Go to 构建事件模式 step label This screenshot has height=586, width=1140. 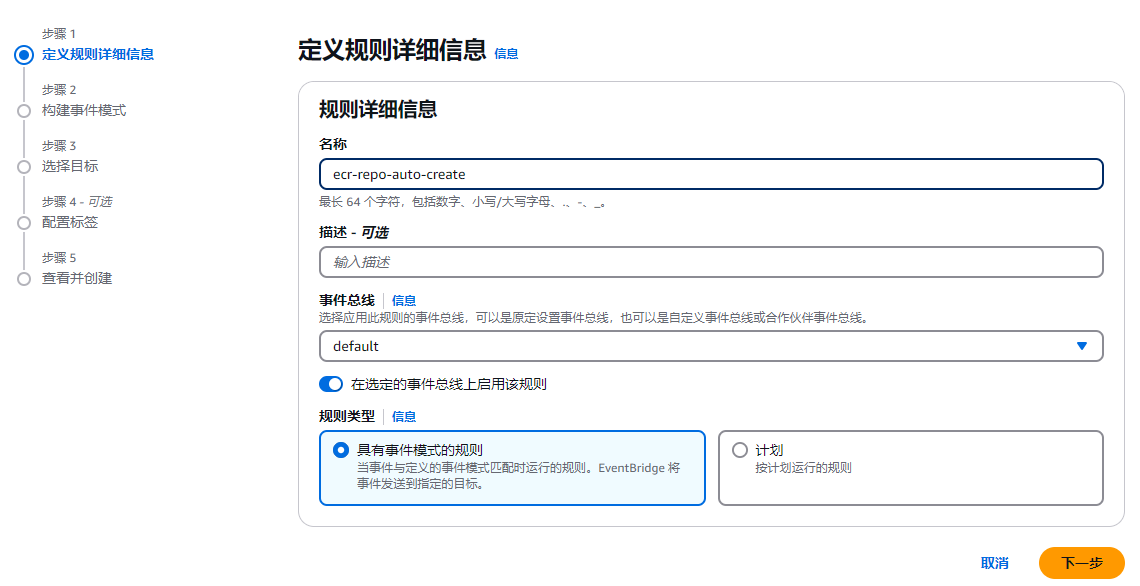click(84, 111)
